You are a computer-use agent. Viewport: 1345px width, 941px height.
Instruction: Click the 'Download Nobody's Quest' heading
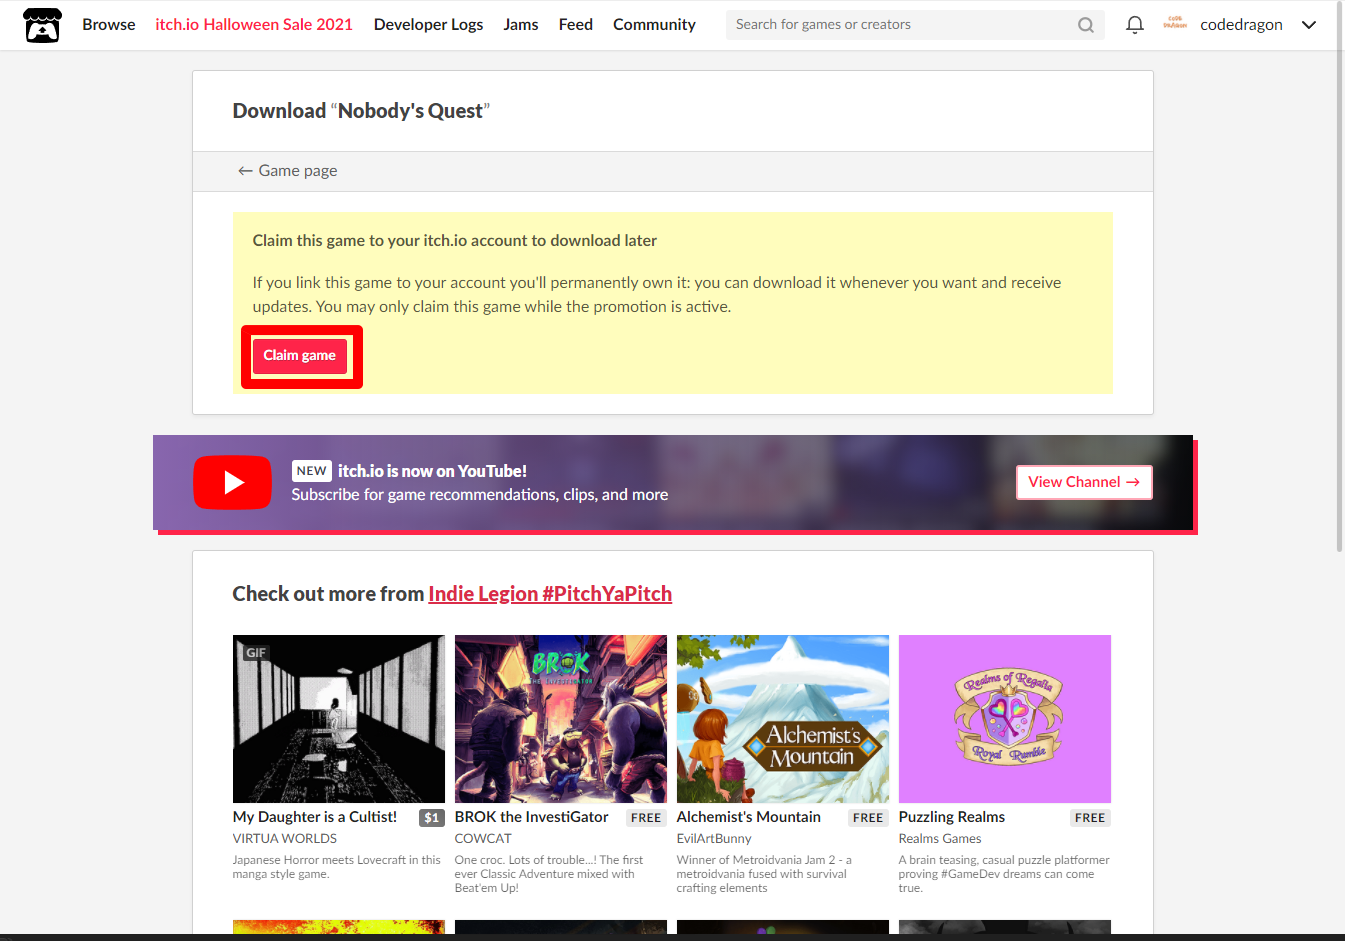click(361, 111)
